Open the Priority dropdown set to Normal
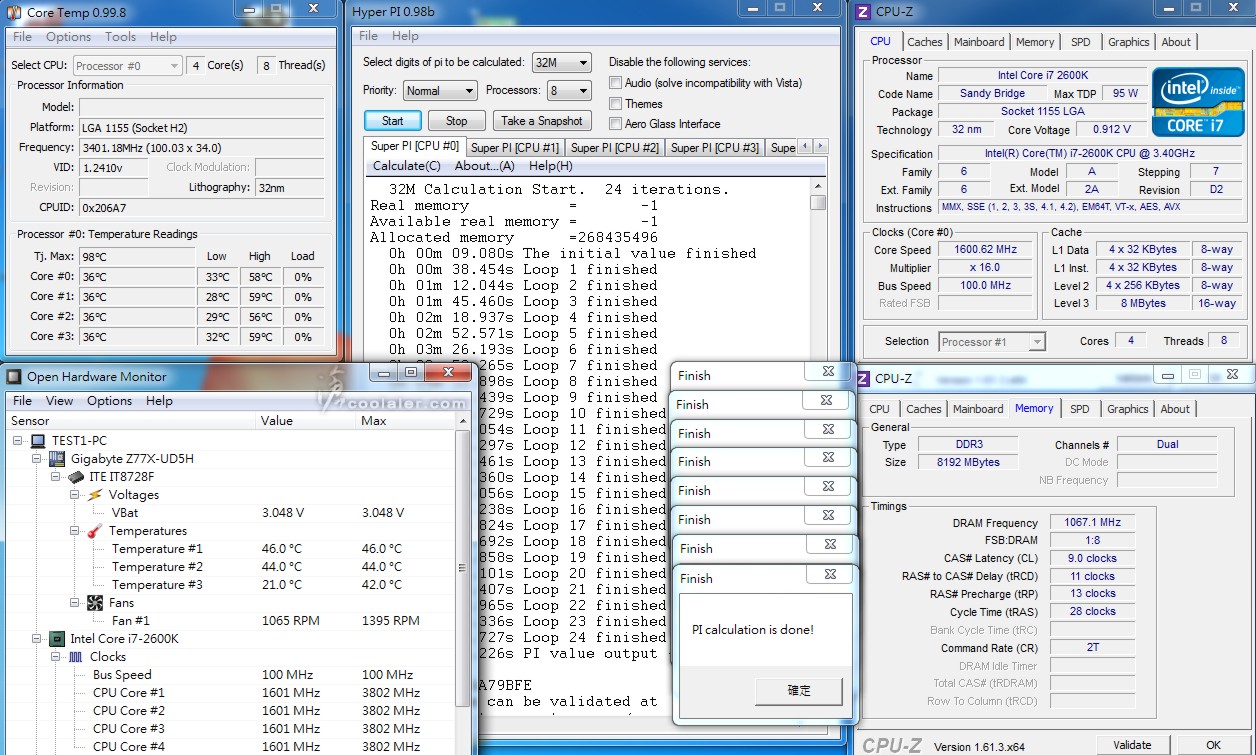Viewport: 1256px width, 755px height. click(440, 90)
